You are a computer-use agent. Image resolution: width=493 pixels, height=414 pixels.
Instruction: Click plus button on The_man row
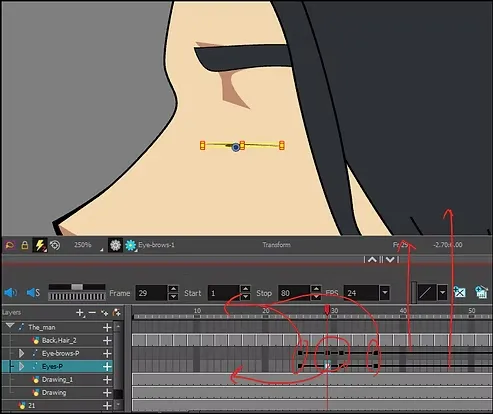[107, 327]
